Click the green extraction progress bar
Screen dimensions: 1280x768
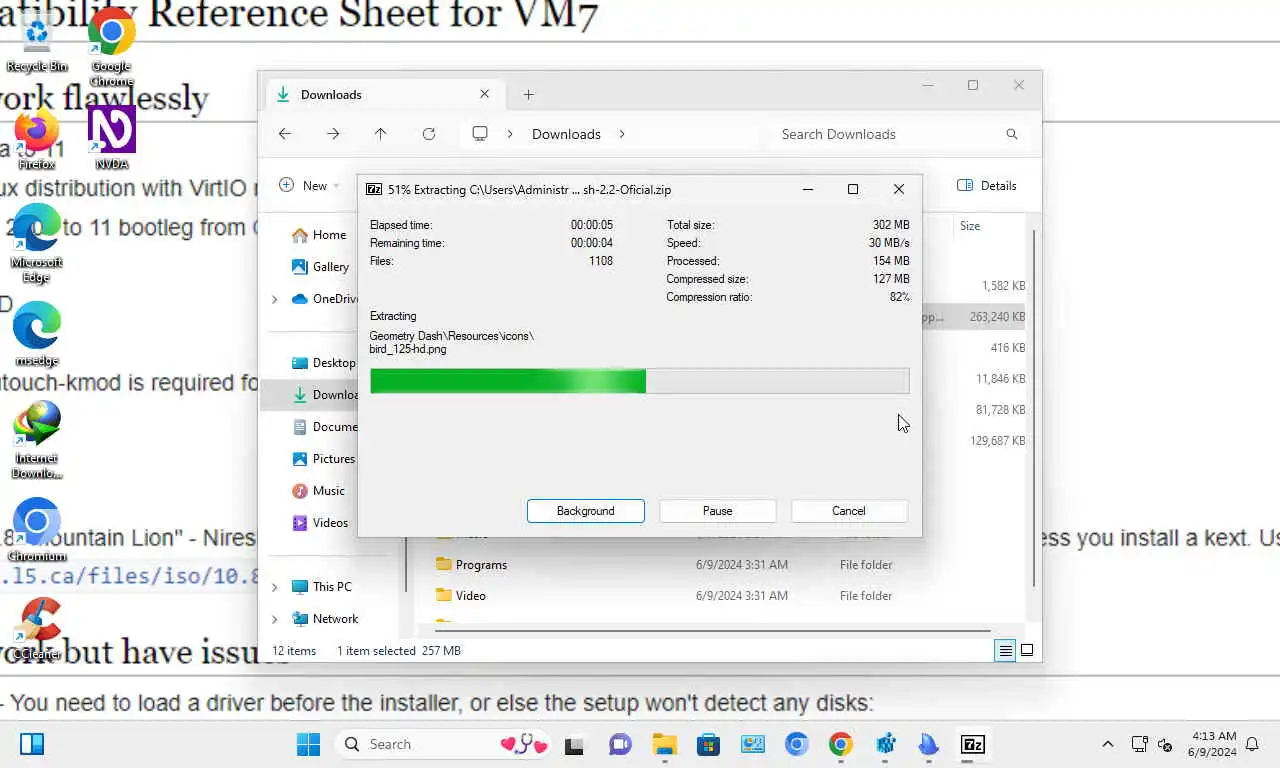(x=640, y=381)
